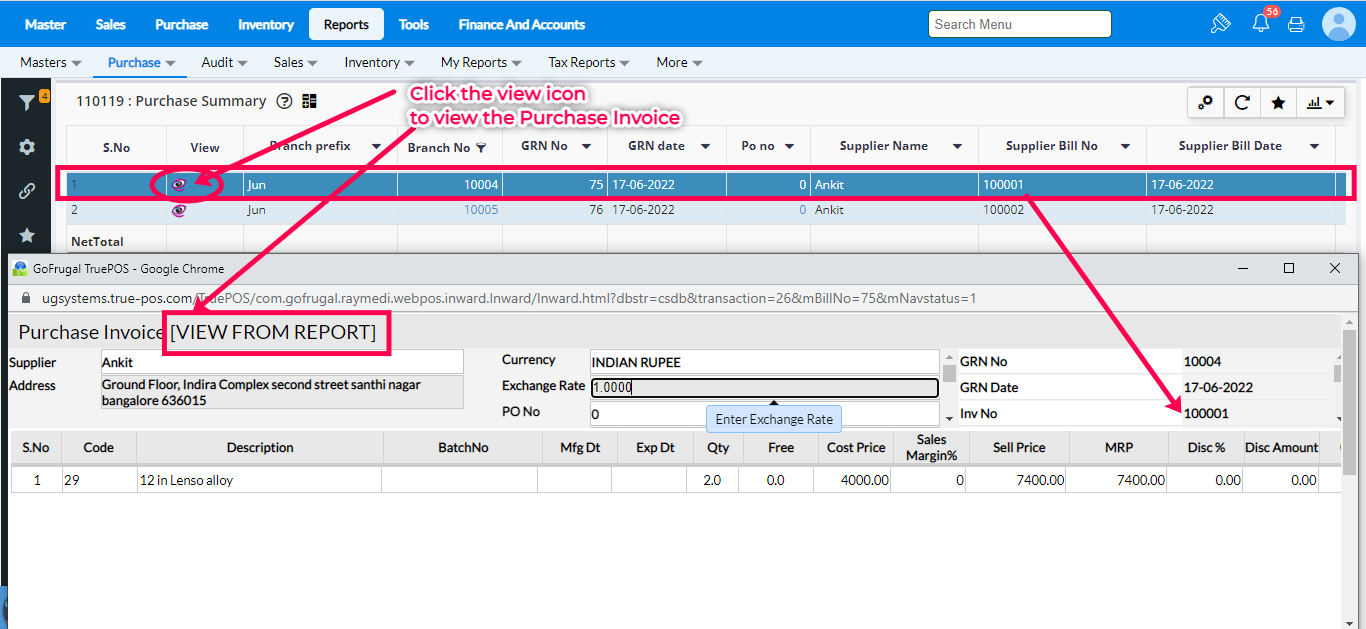Viewport: 1366px width, 629px height.
Task: Select the Sales top menu
Action: tap(111, 24)
